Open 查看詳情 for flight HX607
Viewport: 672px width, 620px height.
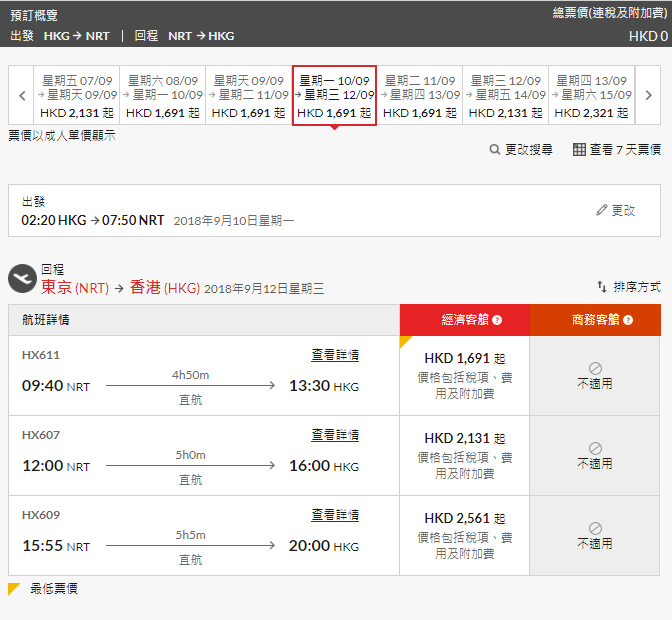335,435
